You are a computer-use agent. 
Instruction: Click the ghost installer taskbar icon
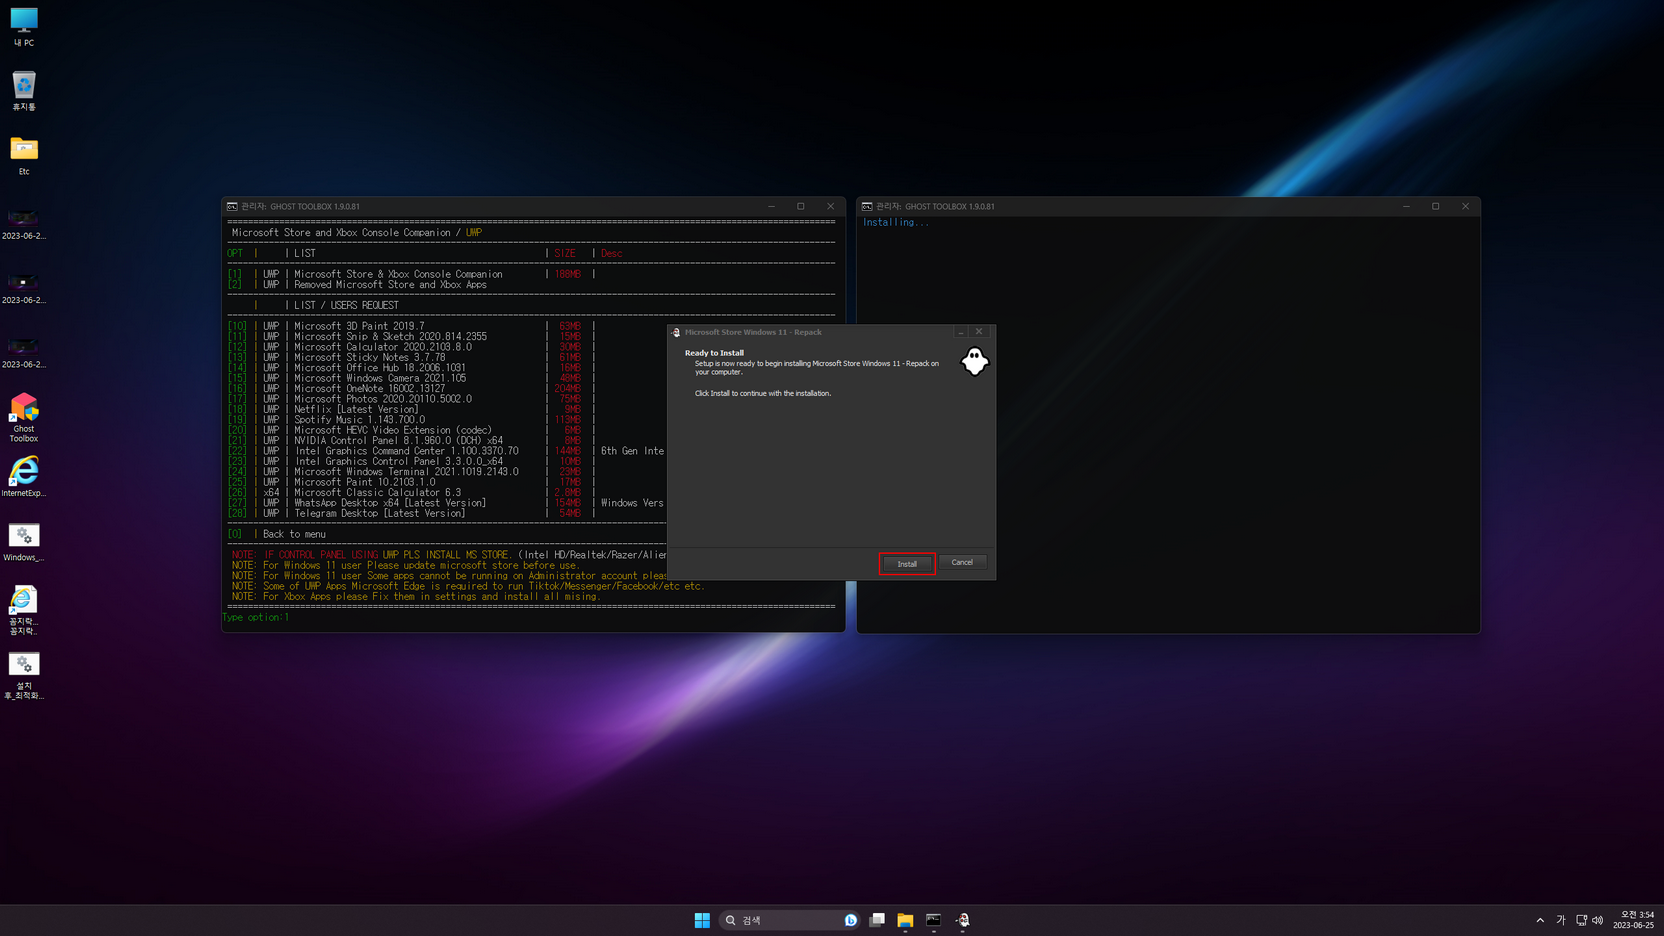(x=962, y=920)
